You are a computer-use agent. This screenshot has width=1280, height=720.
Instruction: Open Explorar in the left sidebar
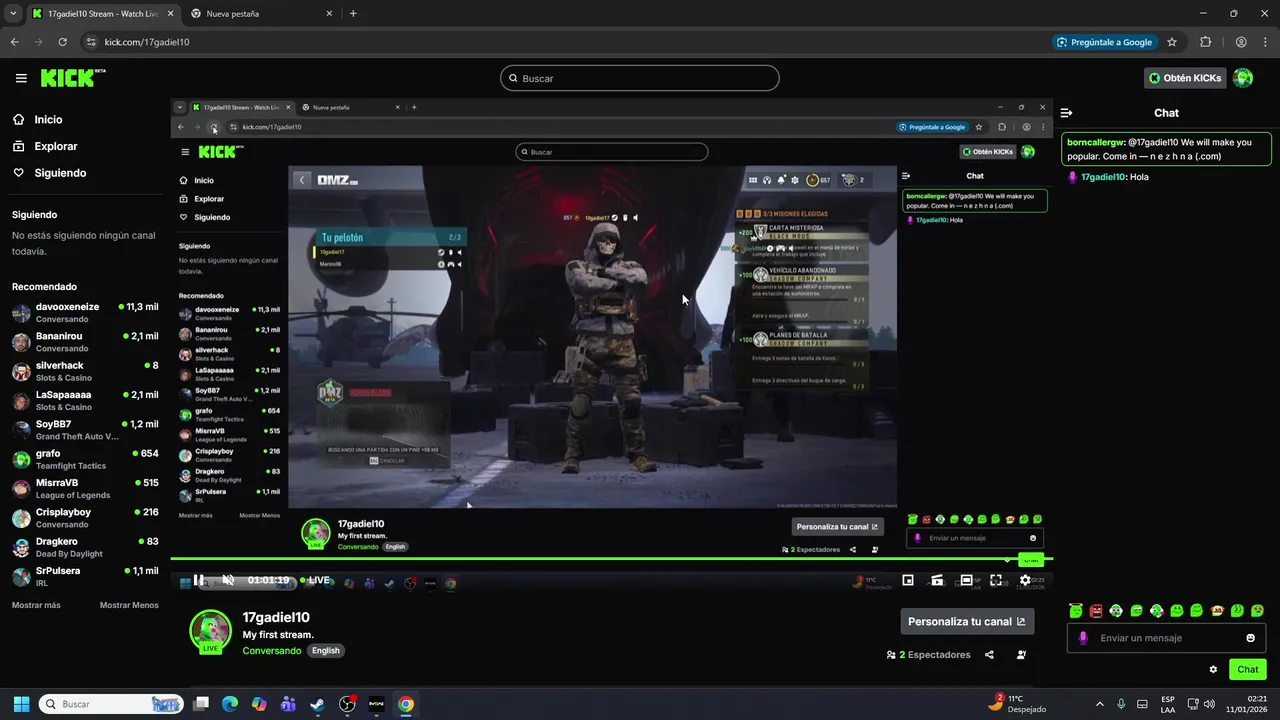56,146
